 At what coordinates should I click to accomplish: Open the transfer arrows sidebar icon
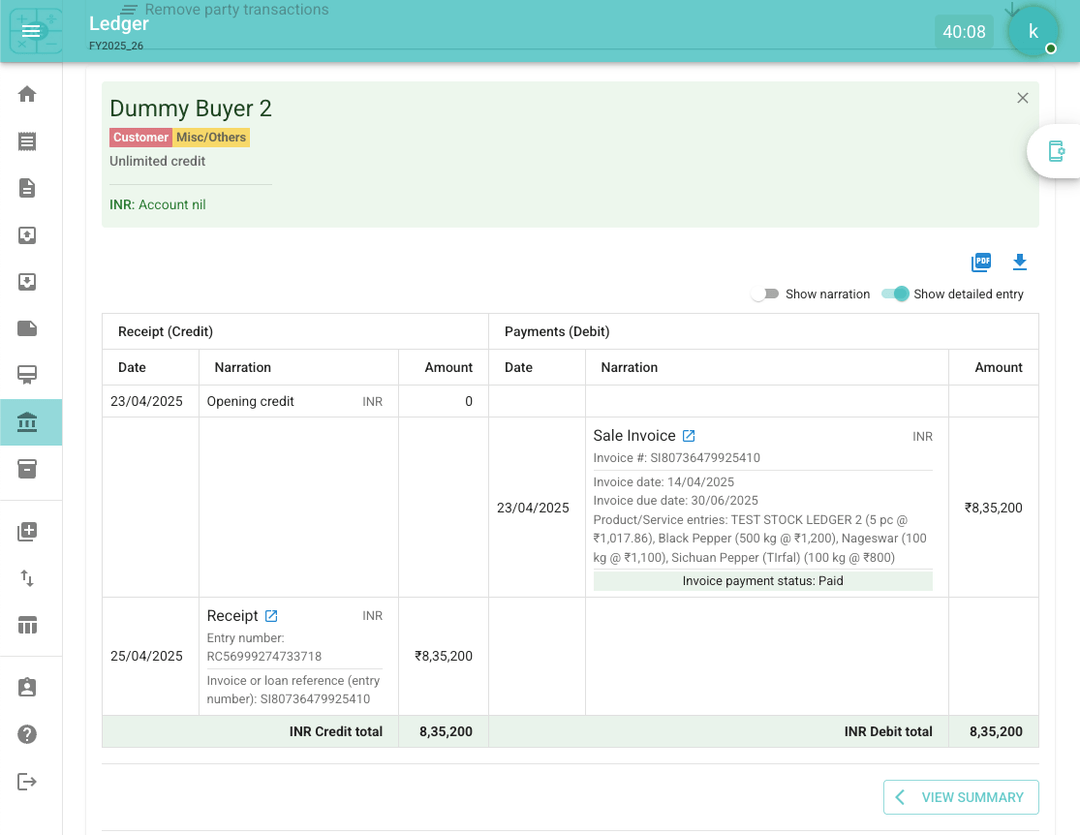point(27,578)
